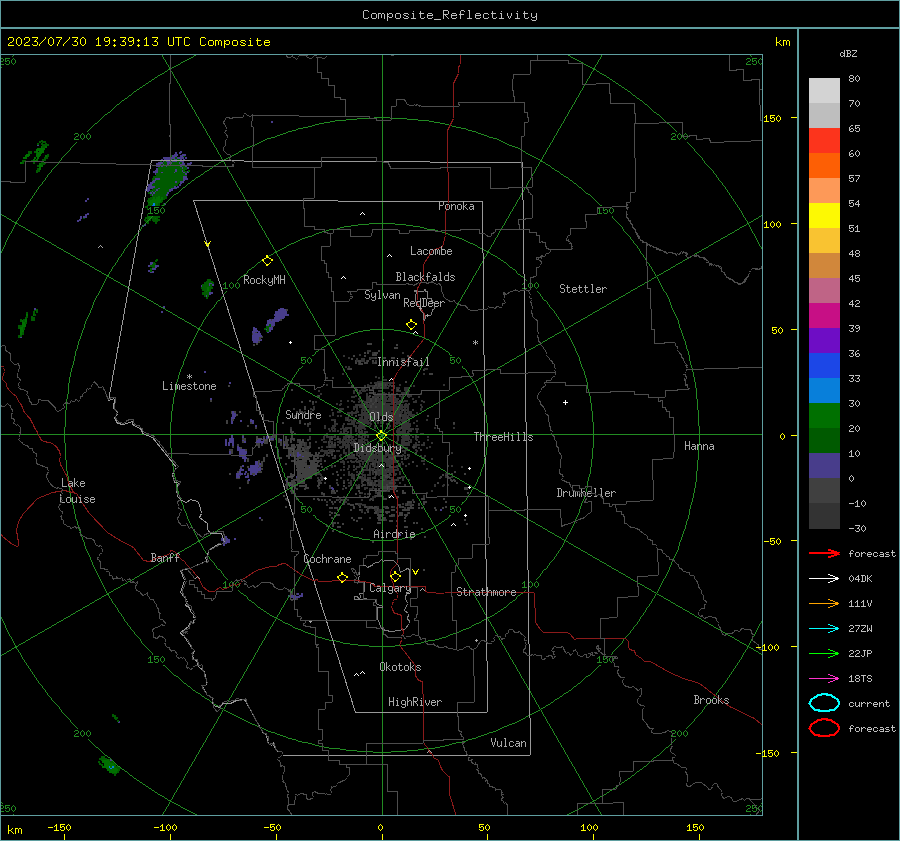Click yellow diamond at radar center near Didsbury
This screenshot has height=841, width=900.
(381, 436)
